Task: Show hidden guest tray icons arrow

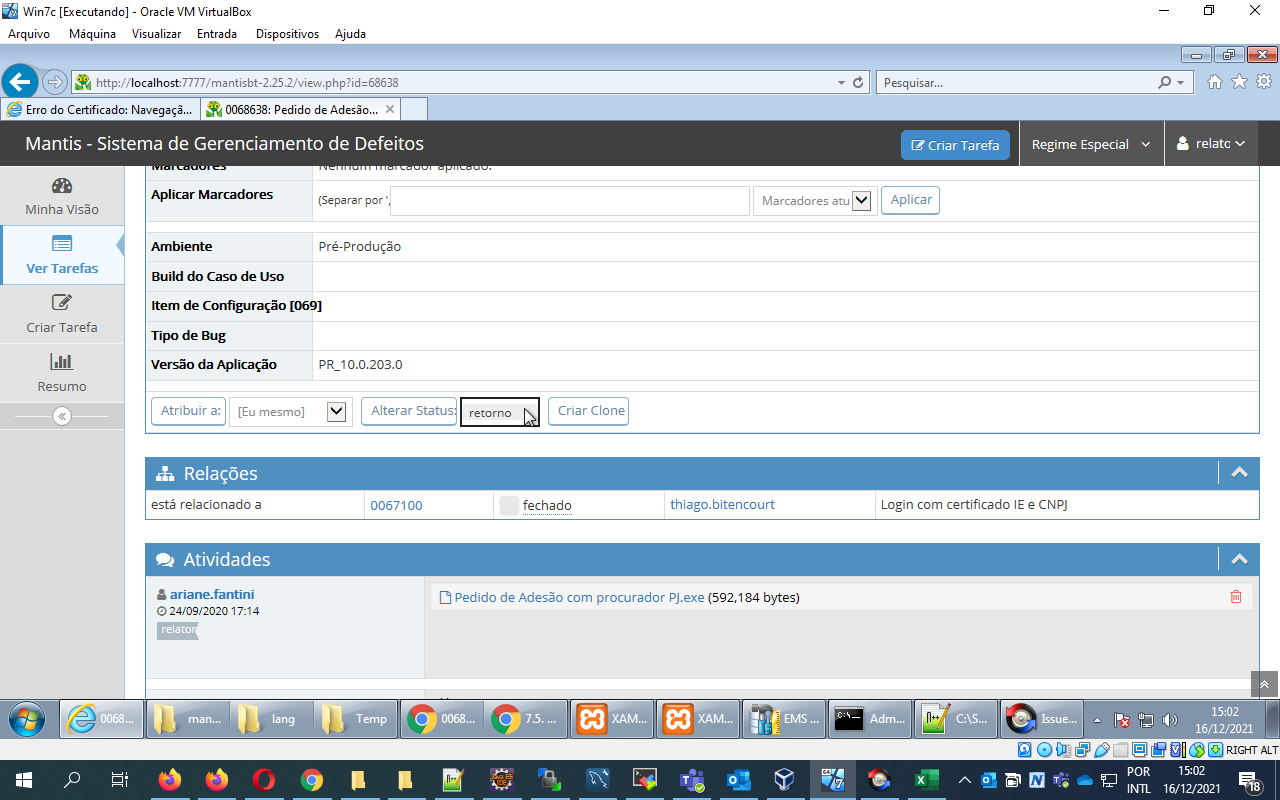Action: pos(1097,720)
